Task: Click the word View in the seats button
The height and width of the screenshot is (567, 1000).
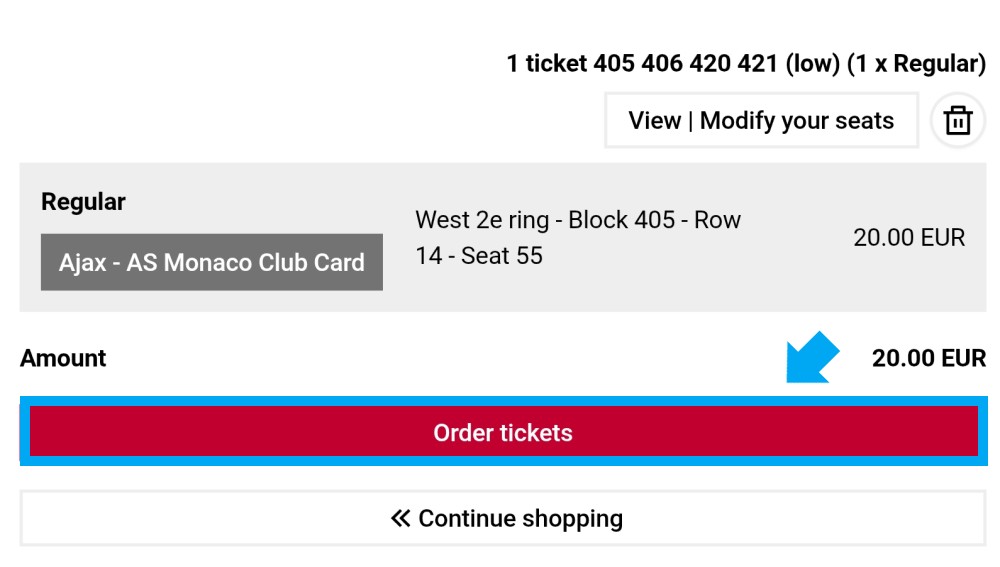Action: coord(654,121)
